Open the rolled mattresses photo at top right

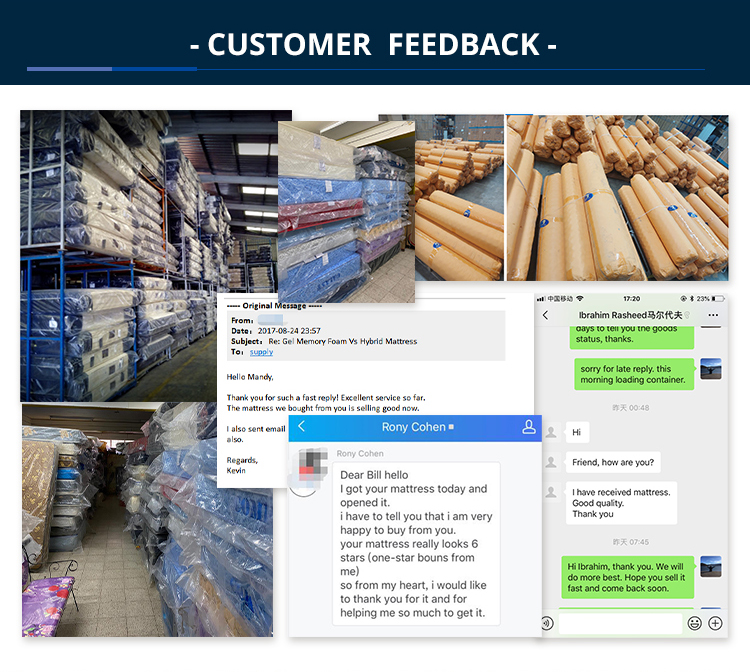(x=617, y=197)
